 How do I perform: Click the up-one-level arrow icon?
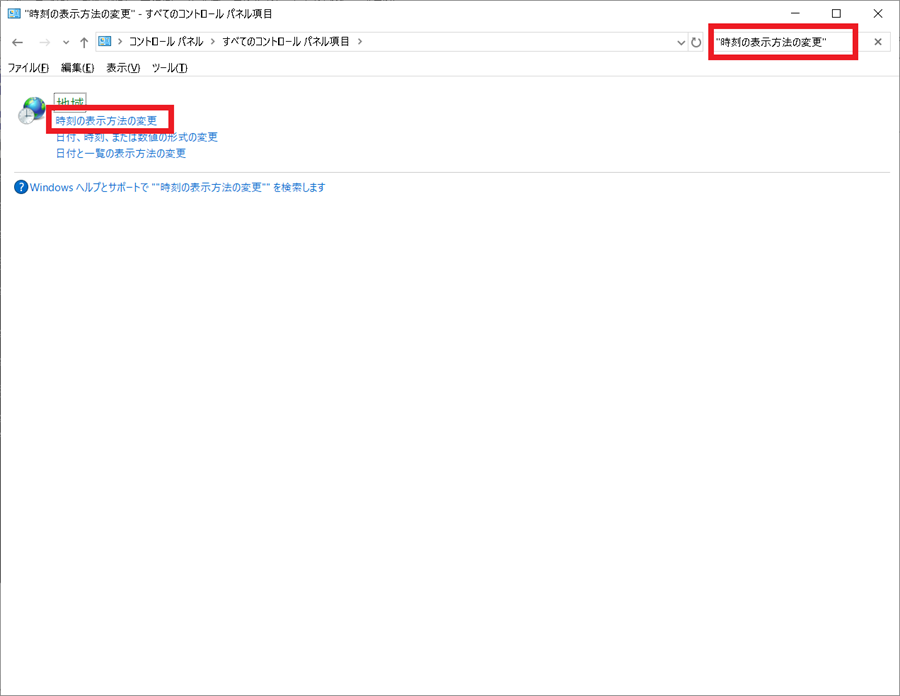pyautogui.click(x=84, y=42)
